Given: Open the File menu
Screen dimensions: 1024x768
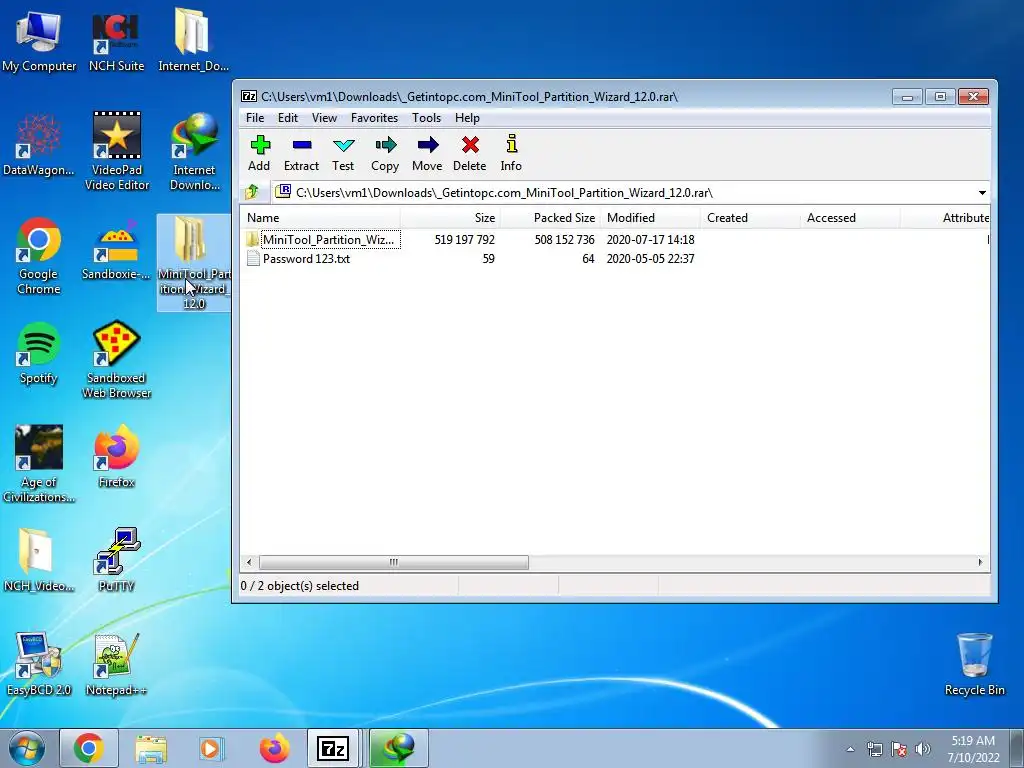Looking at the screenshot, I should coord(255,118).
